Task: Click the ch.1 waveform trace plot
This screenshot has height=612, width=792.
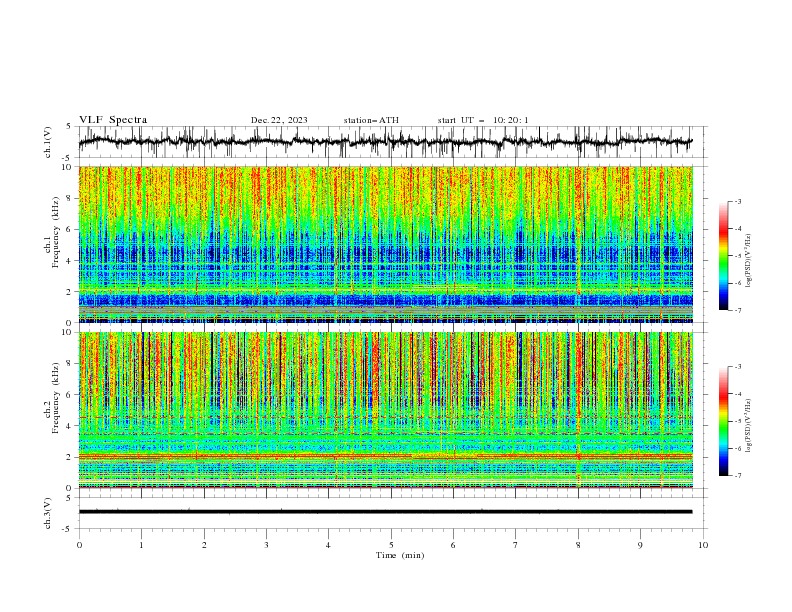Action: tap(385, 142)
